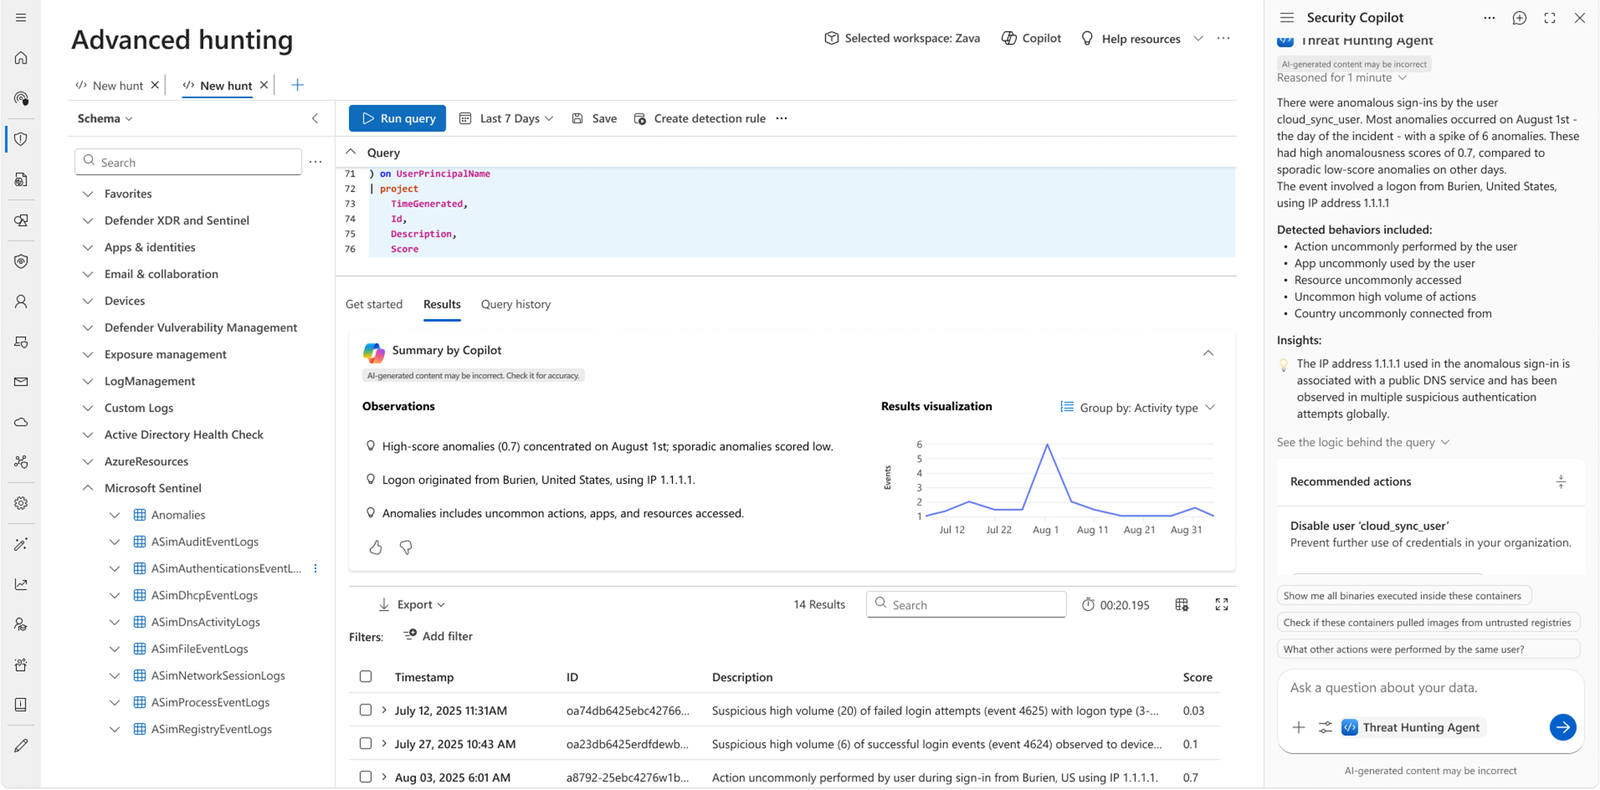Image resolution: width=1600 pixels, height=790 pixels.
Task: Open prompt settings sliders icon in Copilot
Action: click(1325, 727)
